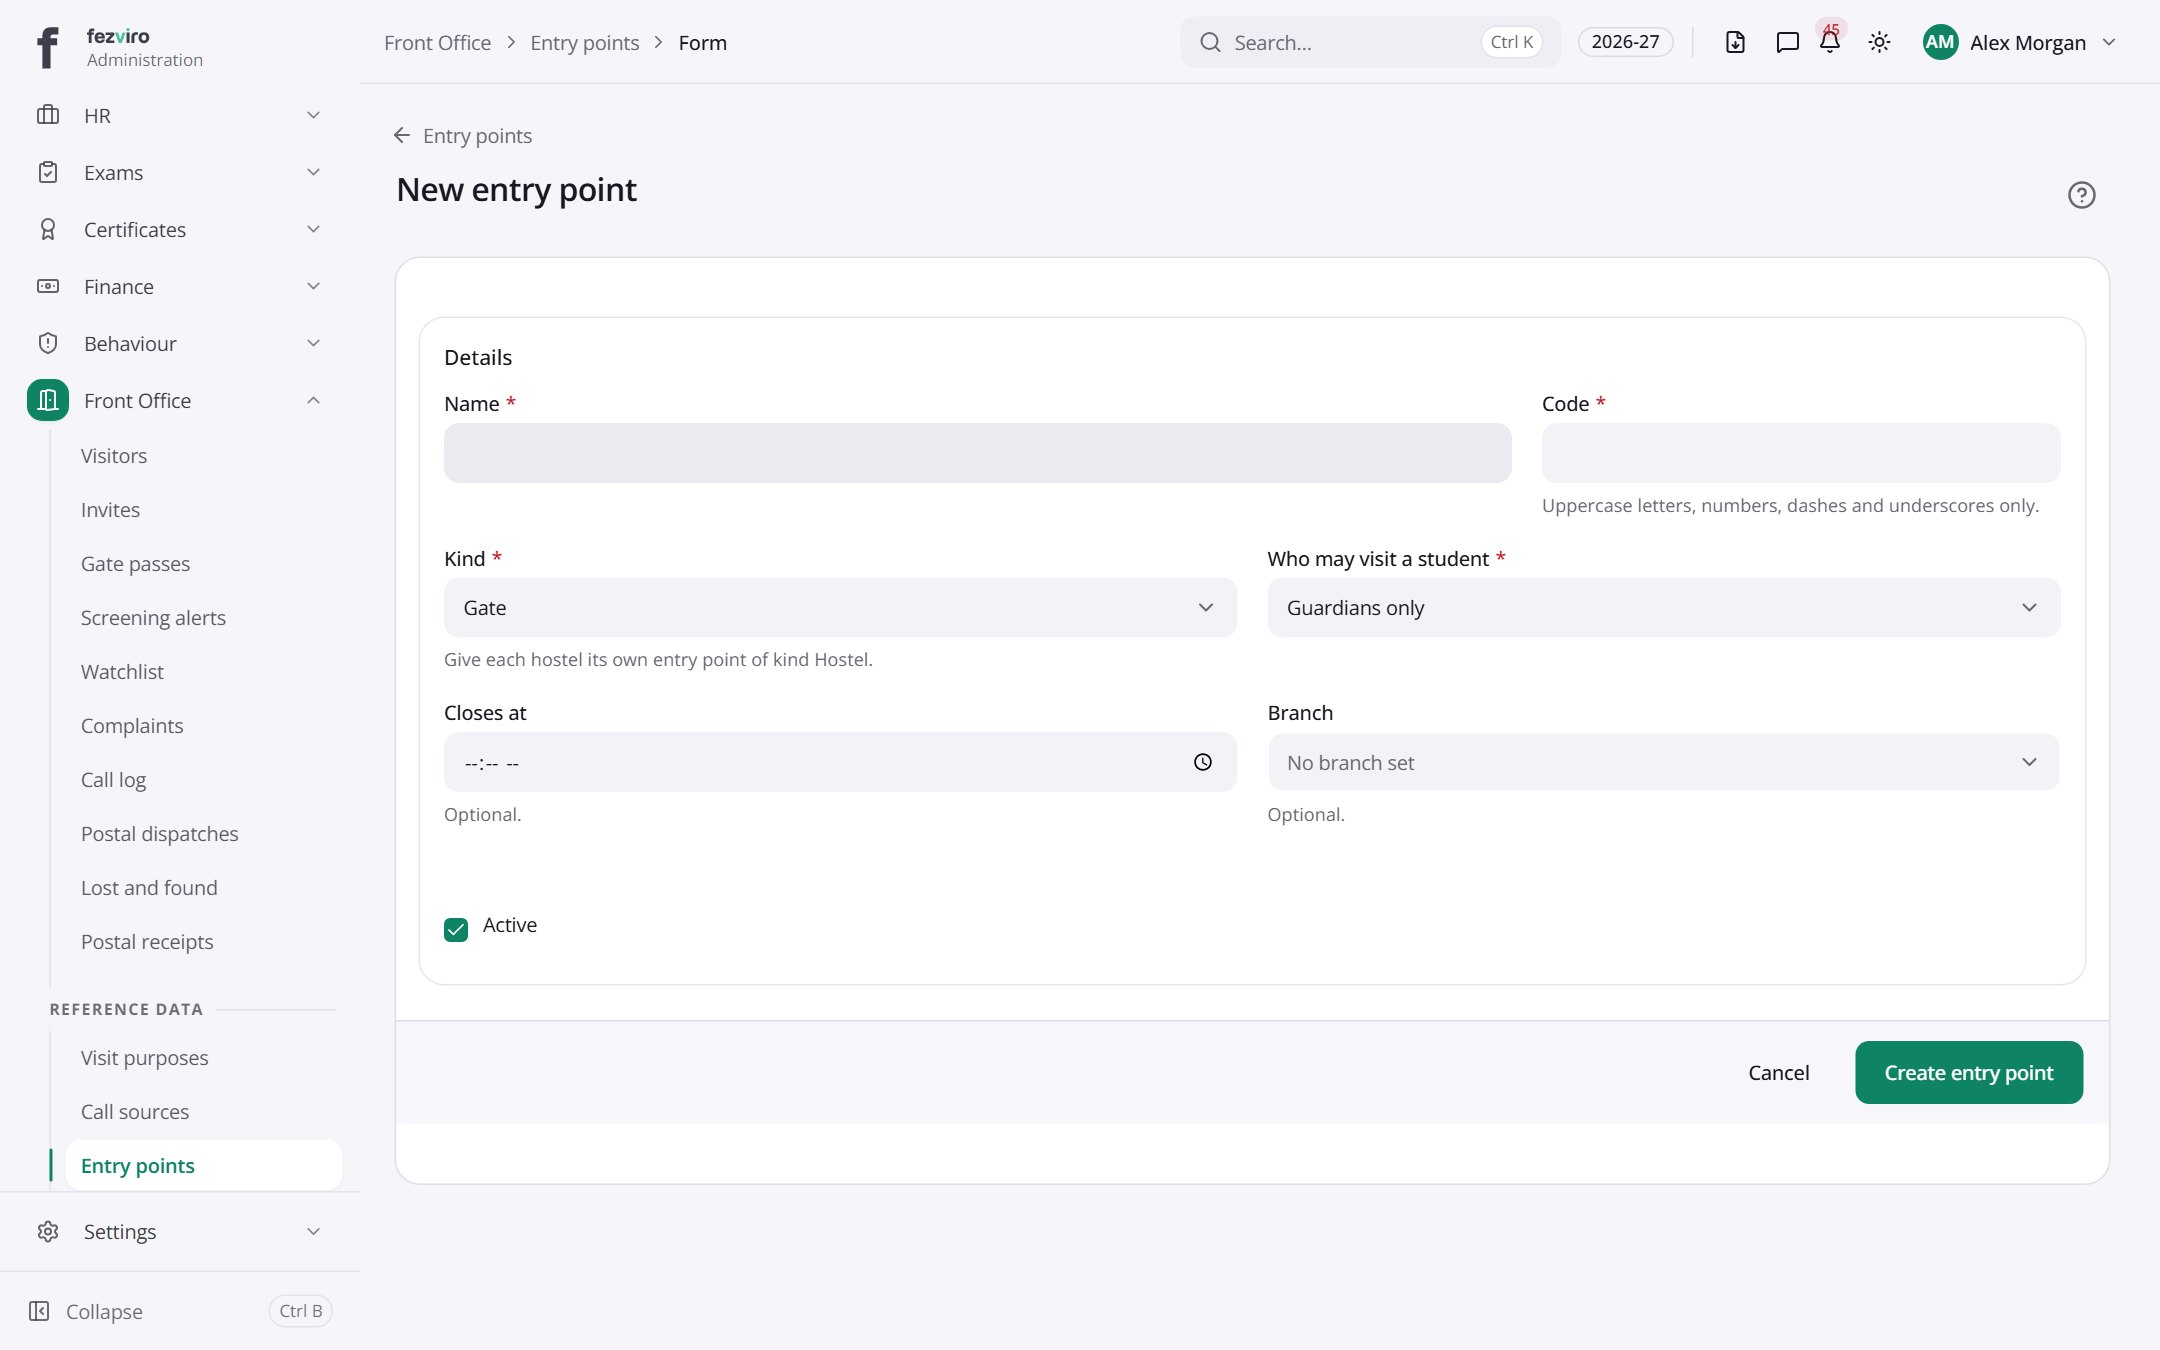The width and height of the screenshot is (2160, 1350).
Task: Click the Certificates ribbon icon
Action: [x=48, y=229]
